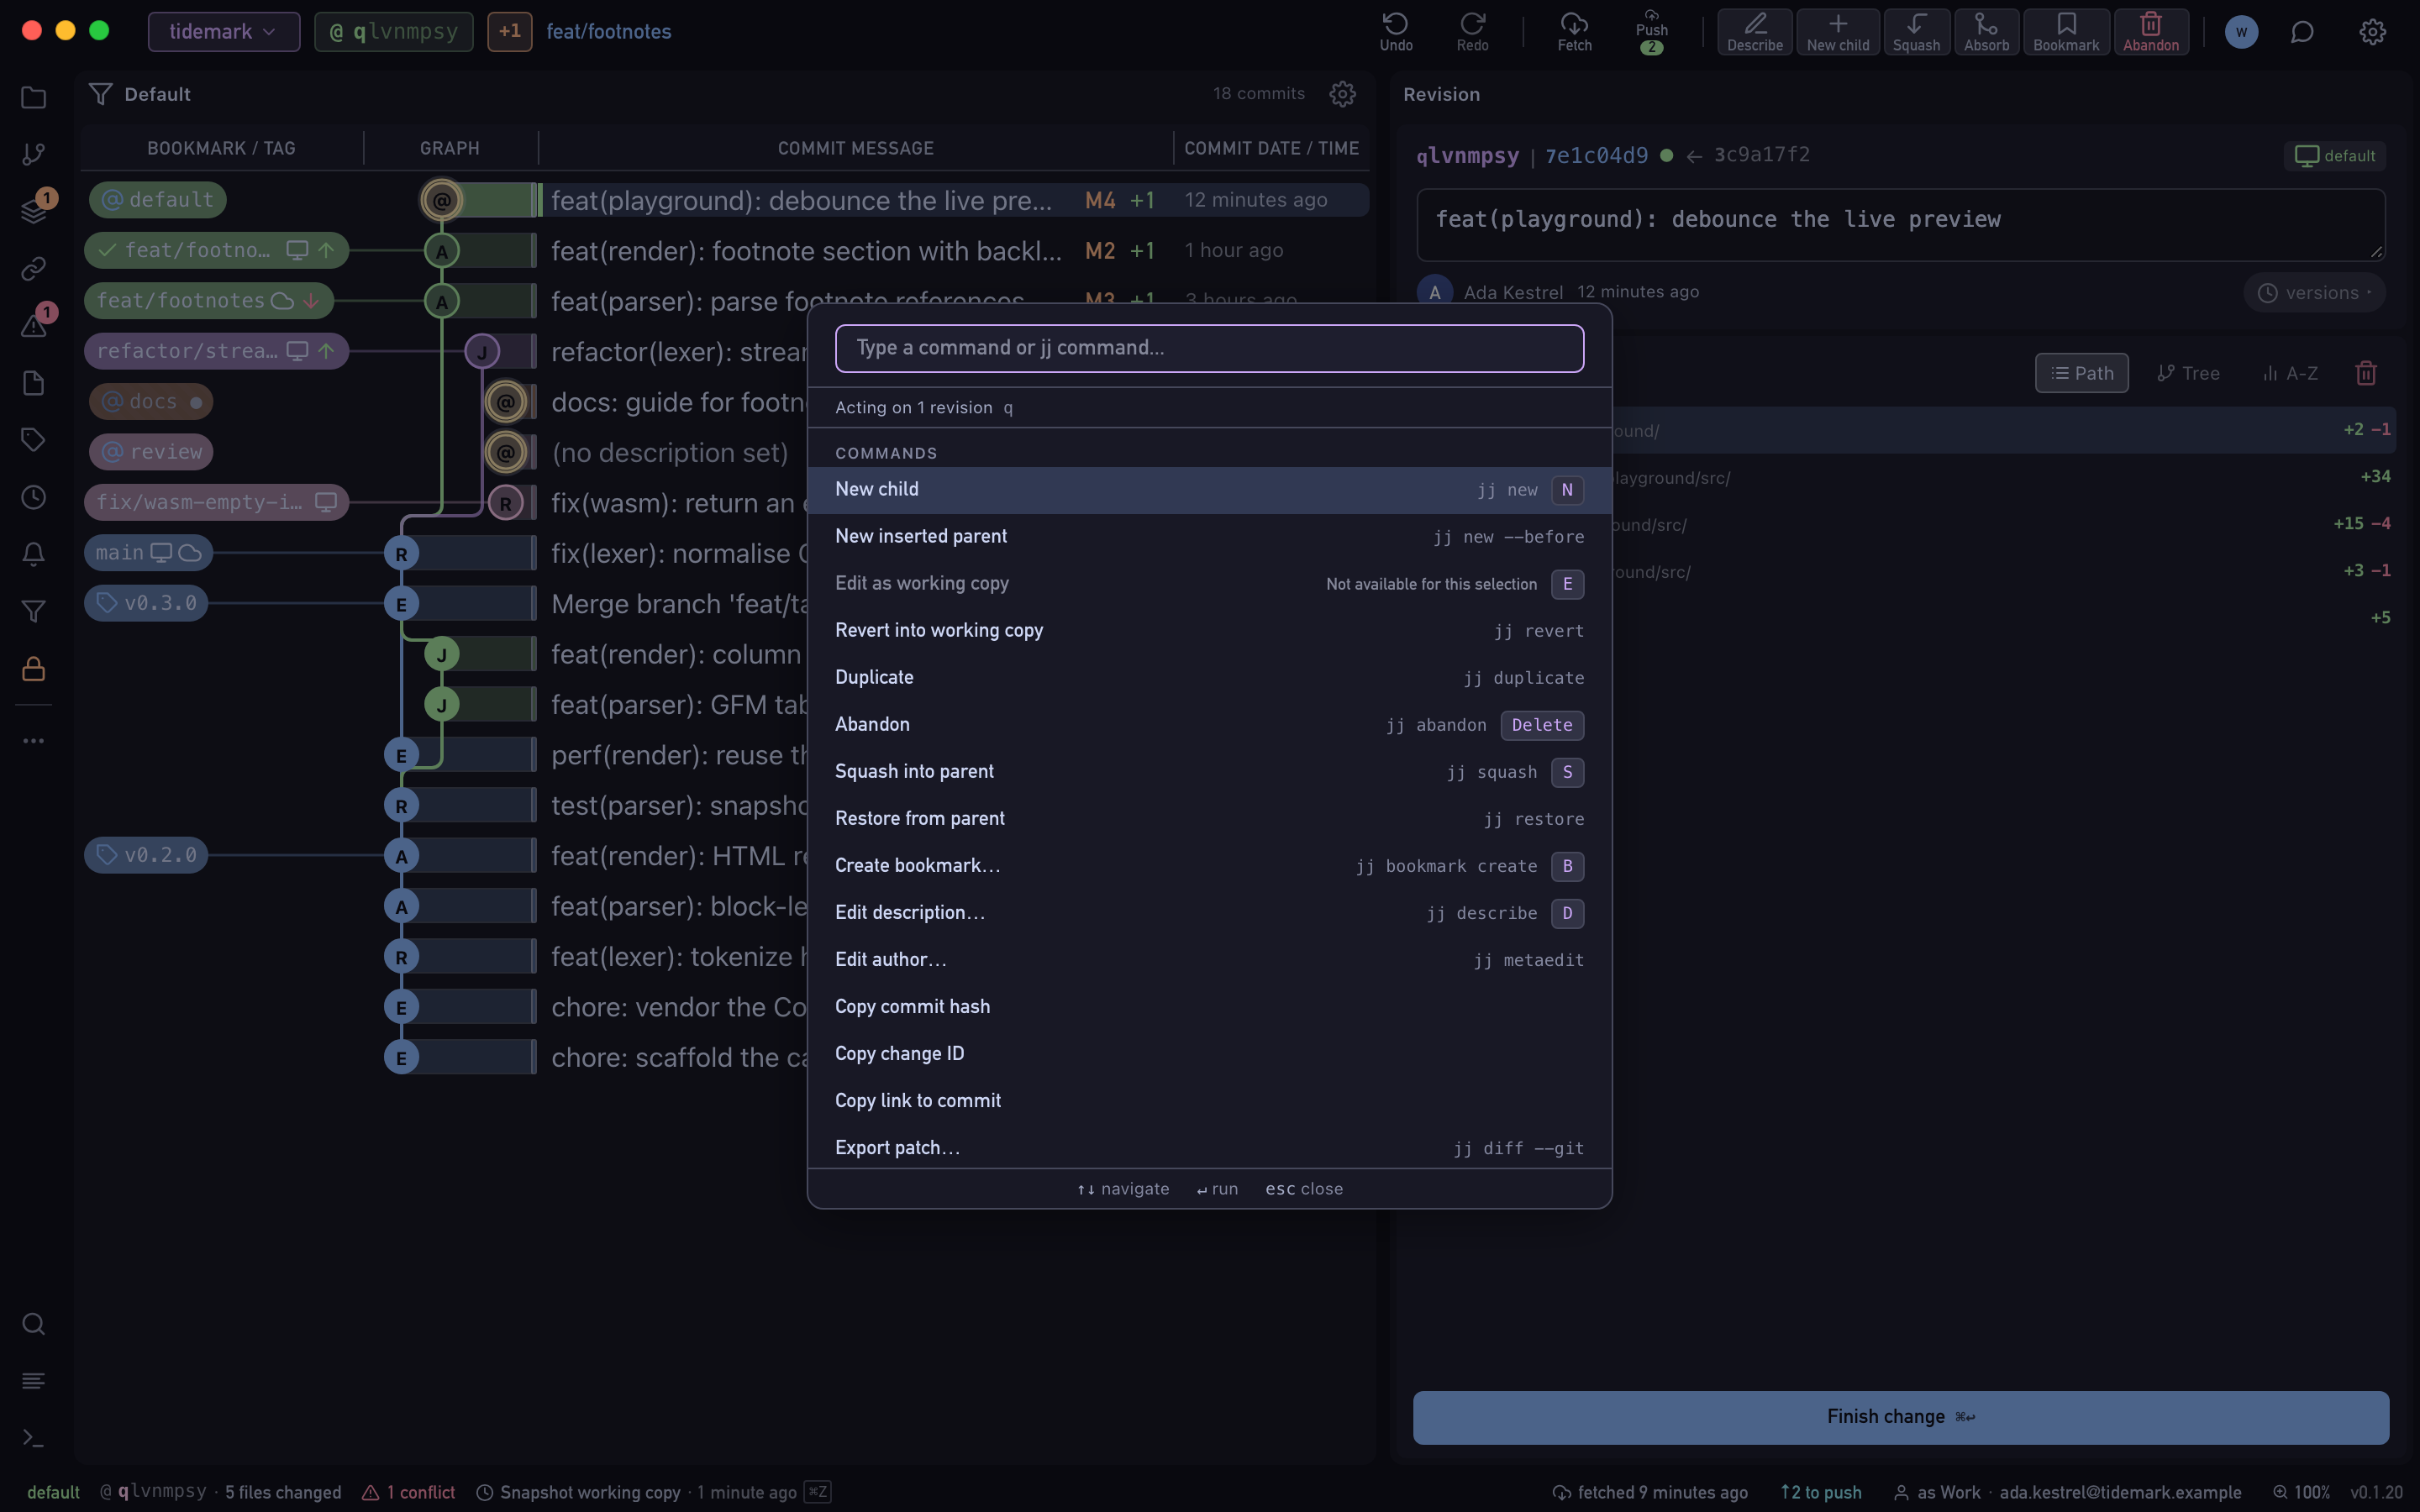Open the folder icon in the left sidebar
The width and height of the screenshot is (2420, 1512).
(x=34, y=97)
